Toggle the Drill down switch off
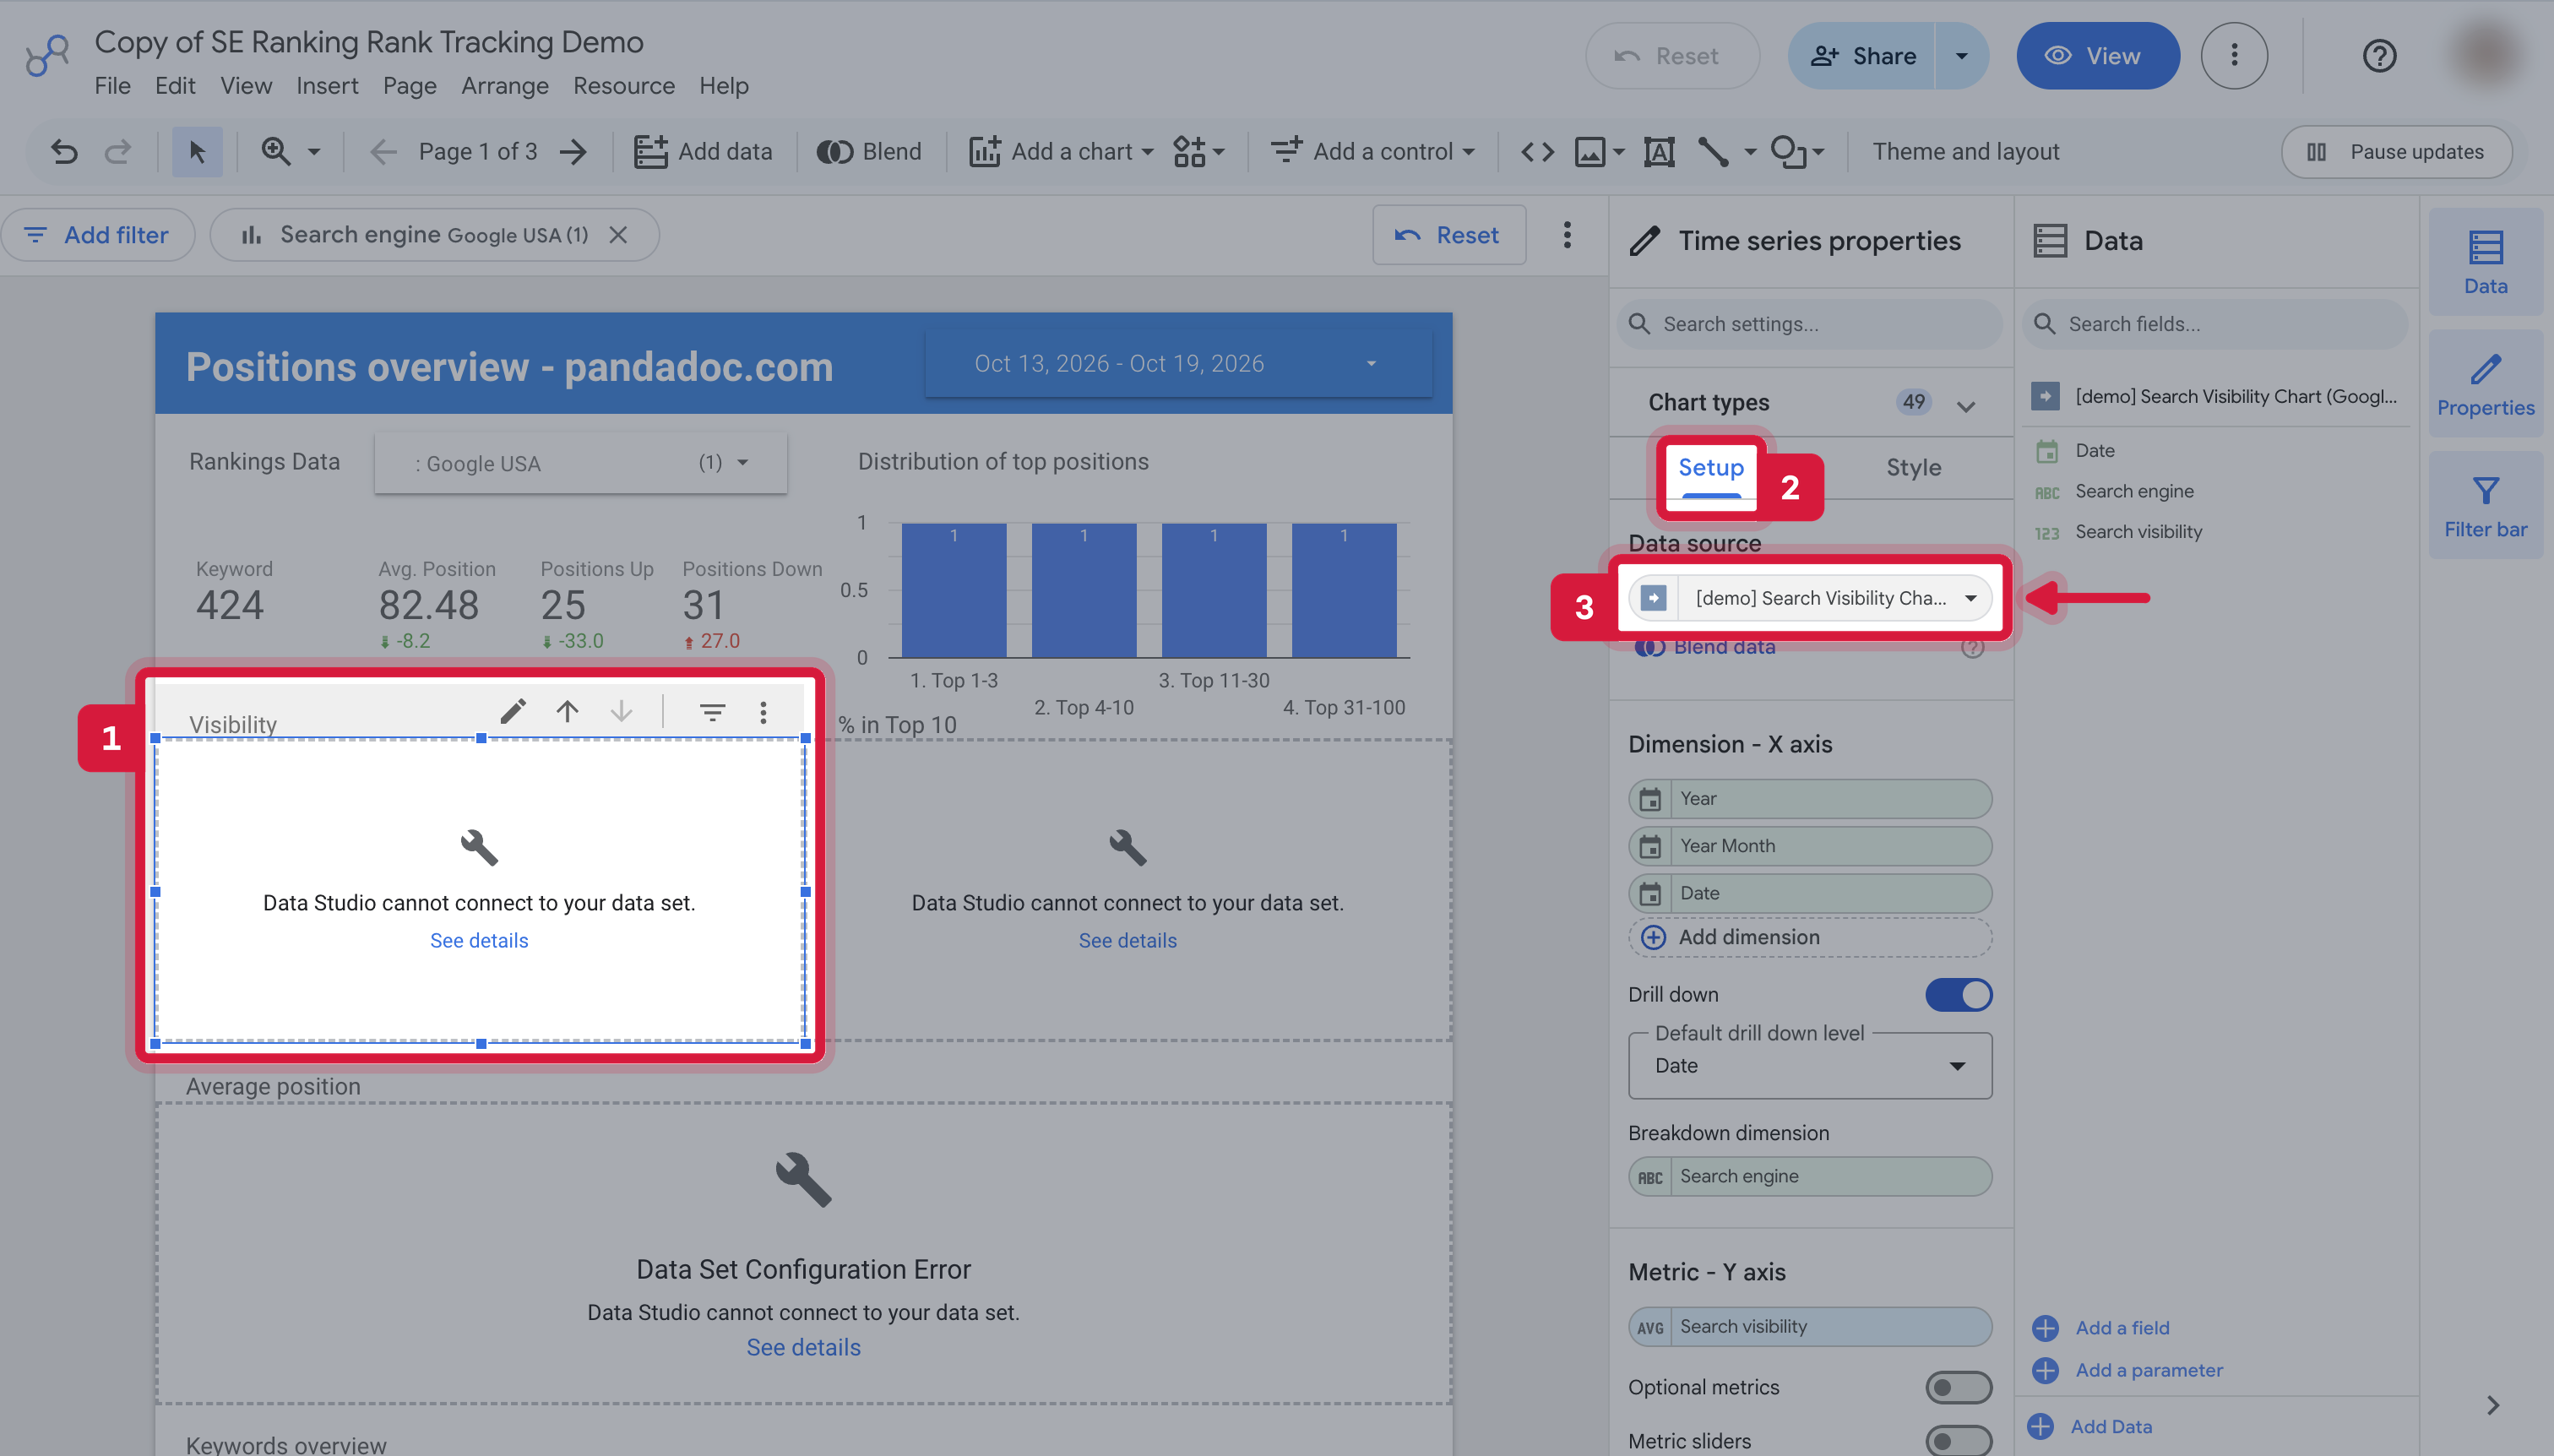The image size is (2554, 1456). [1958, 995]
